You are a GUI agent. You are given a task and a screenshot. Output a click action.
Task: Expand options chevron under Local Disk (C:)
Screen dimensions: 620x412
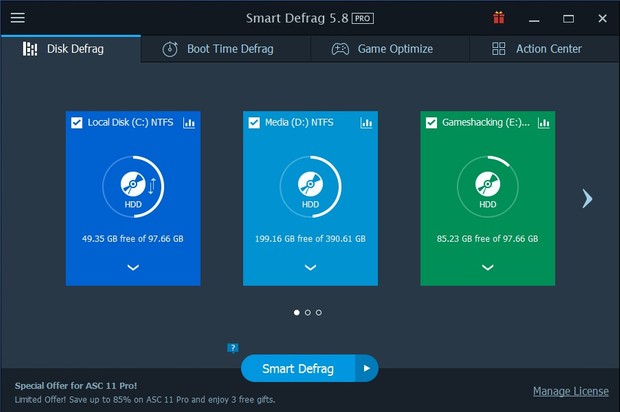pyautogui.click(x=133, y=268)
